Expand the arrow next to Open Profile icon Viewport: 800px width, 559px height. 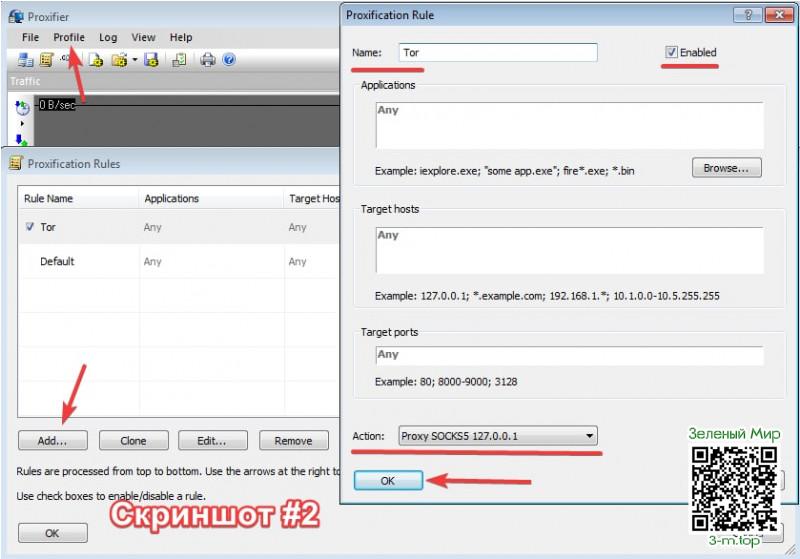[x=135, y=60]
